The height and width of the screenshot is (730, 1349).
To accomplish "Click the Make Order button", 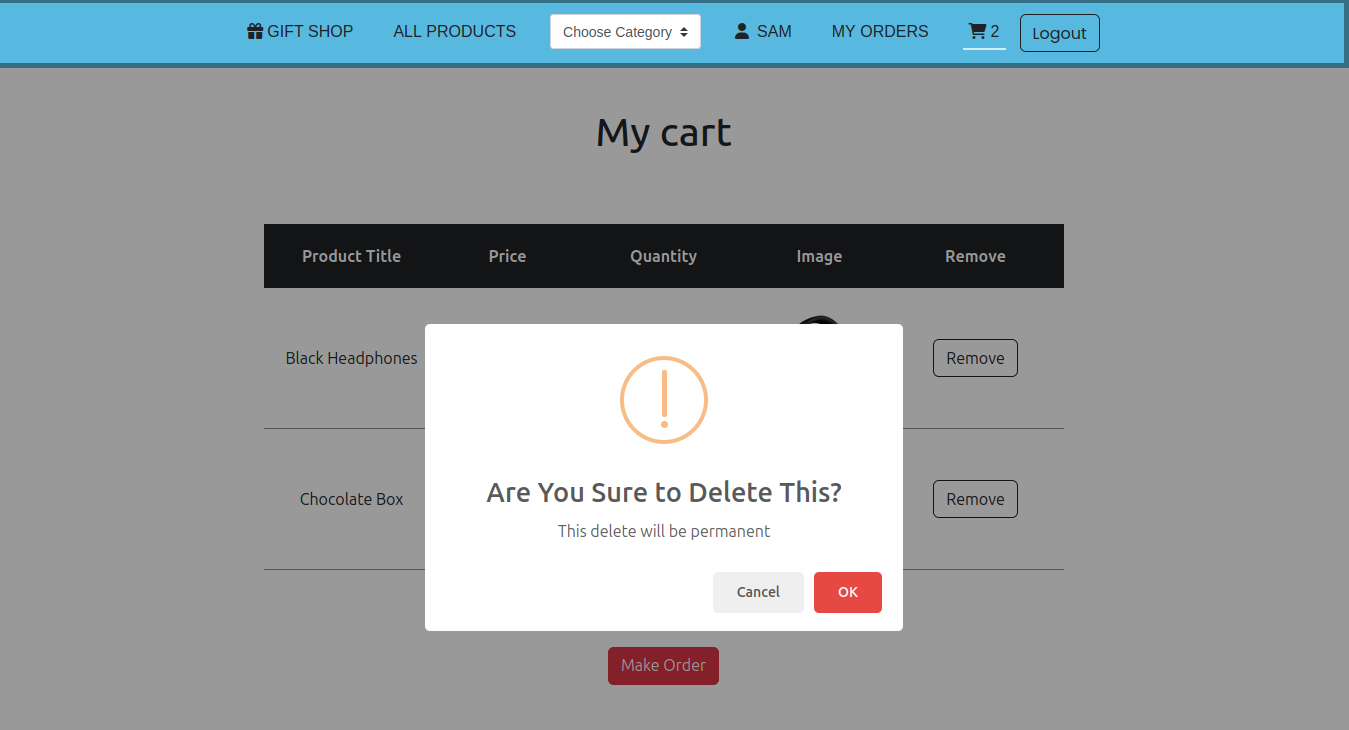I will pos(663,666).
